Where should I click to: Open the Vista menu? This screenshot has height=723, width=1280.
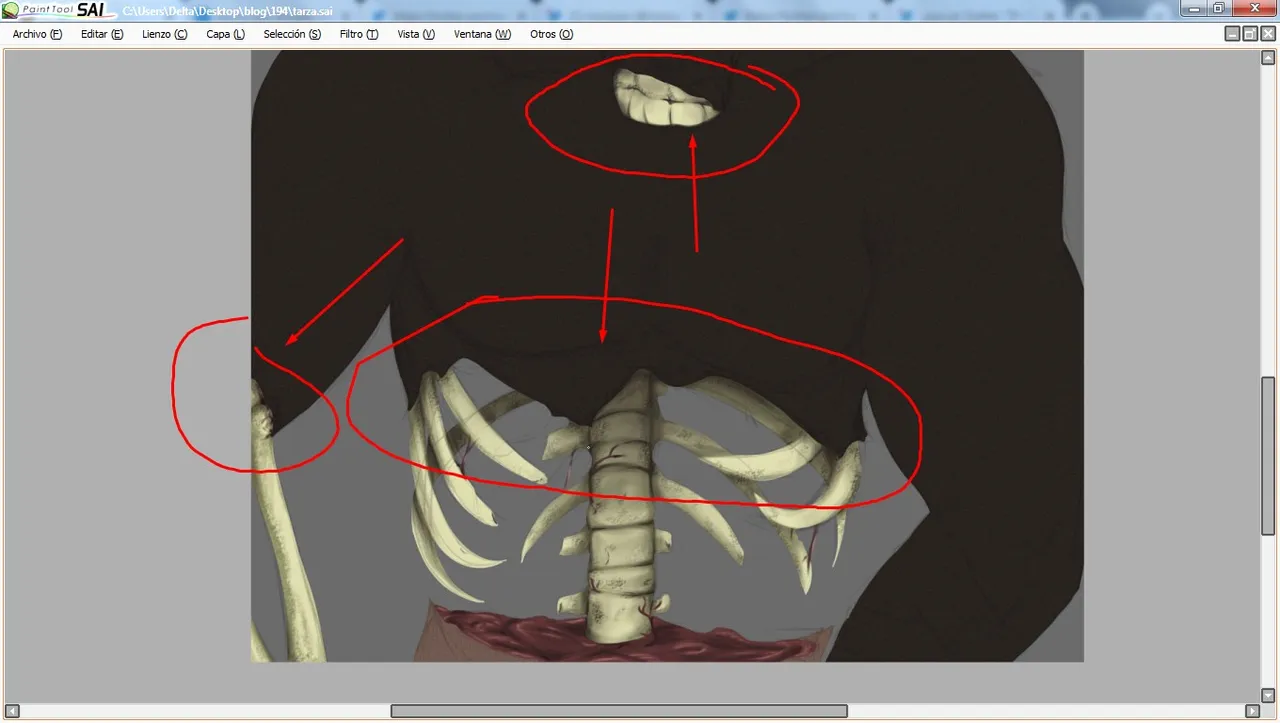point(416,34)
